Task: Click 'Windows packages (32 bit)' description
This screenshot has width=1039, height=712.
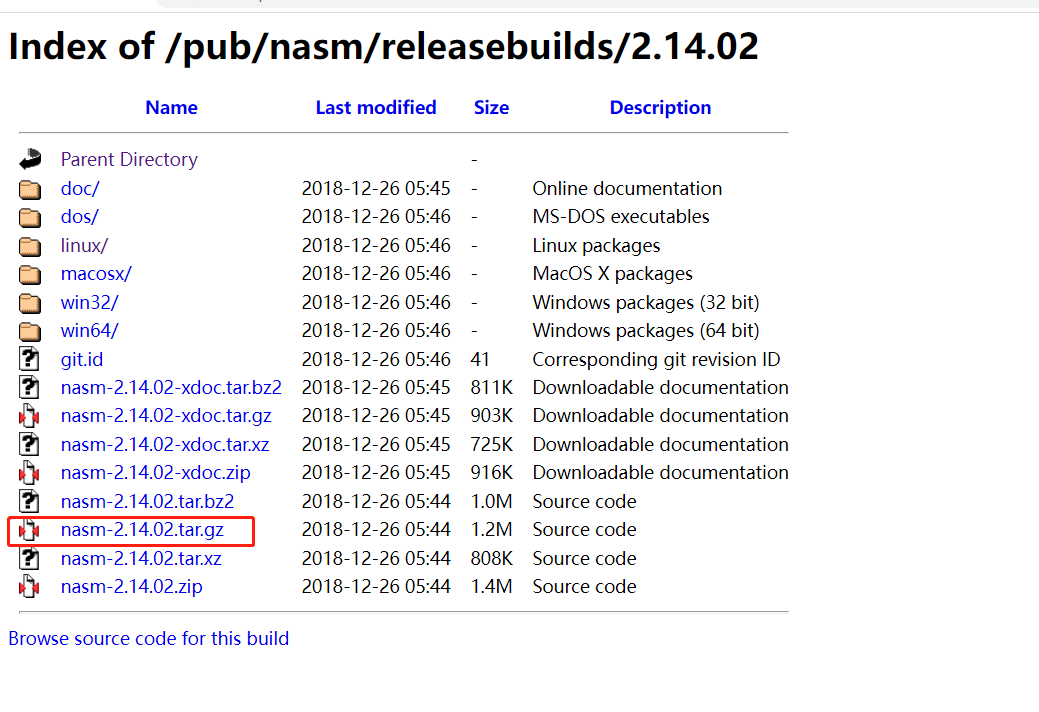Action: coord(645,303)
